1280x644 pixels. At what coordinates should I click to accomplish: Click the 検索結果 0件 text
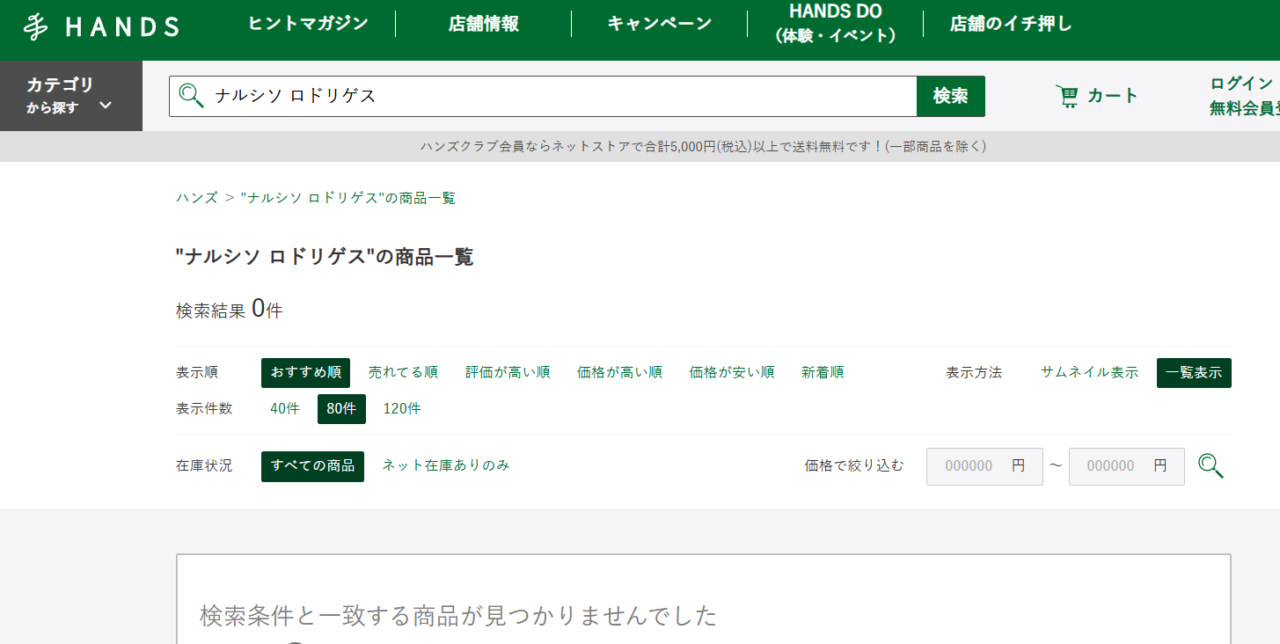pos(229,310)
